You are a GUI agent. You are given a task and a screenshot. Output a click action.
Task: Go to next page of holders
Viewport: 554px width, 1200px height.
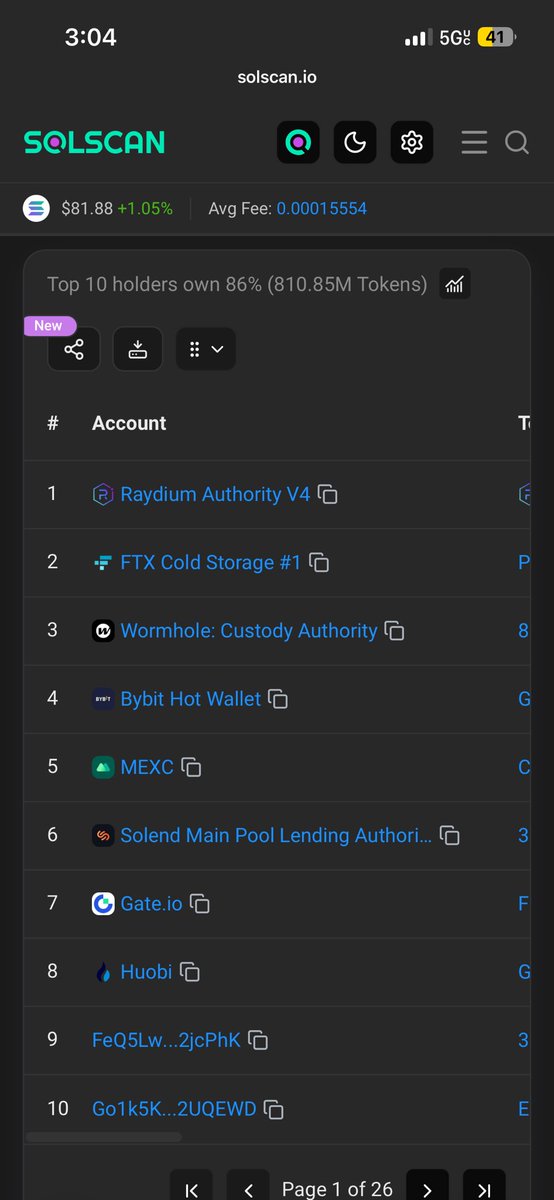click(x=427, y=1187)
